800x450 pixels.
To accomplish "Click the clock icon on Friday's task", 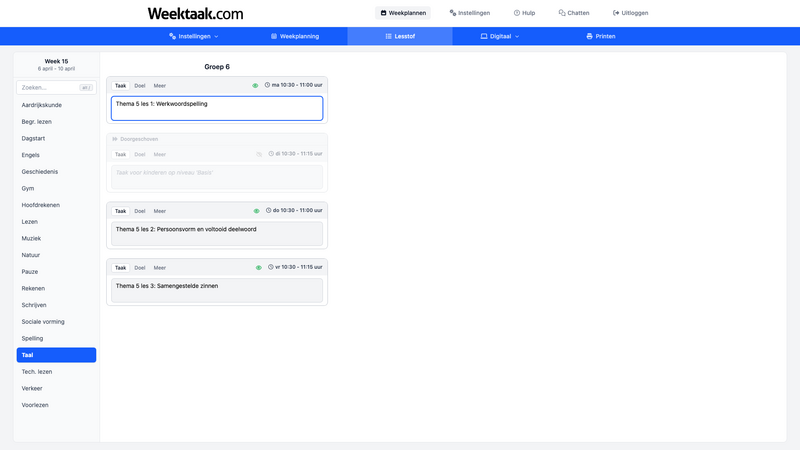I will (270, 267).
